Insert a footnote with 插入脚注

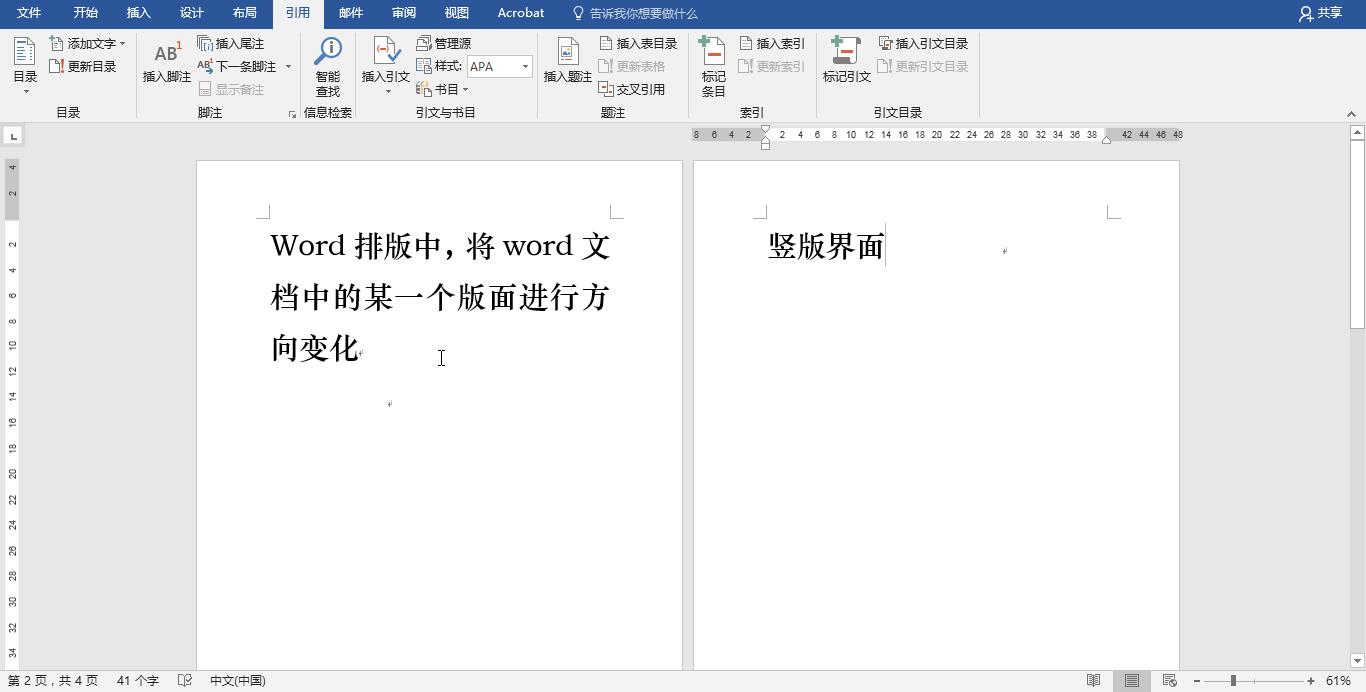(x=165, y=62)
